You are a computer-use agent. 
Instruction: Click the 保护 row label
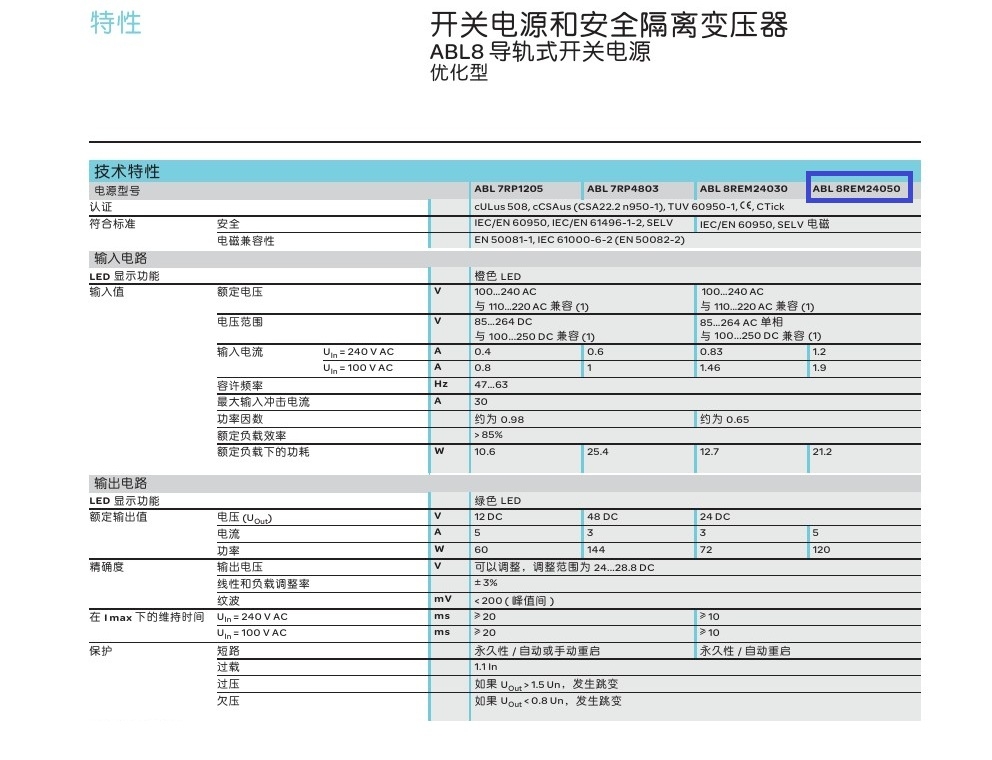click(101, 651)
